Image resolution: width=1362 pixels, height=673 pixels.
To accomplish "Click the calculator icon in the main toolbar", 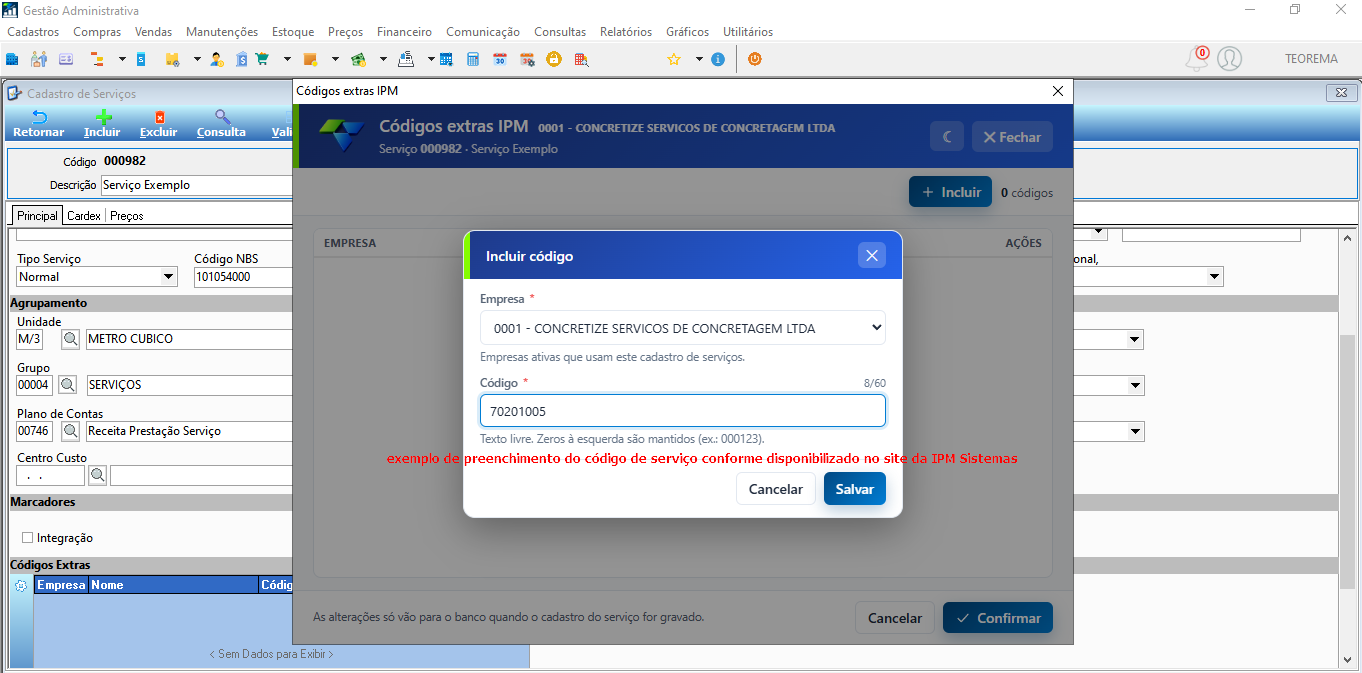I will [x=473, y=59].
